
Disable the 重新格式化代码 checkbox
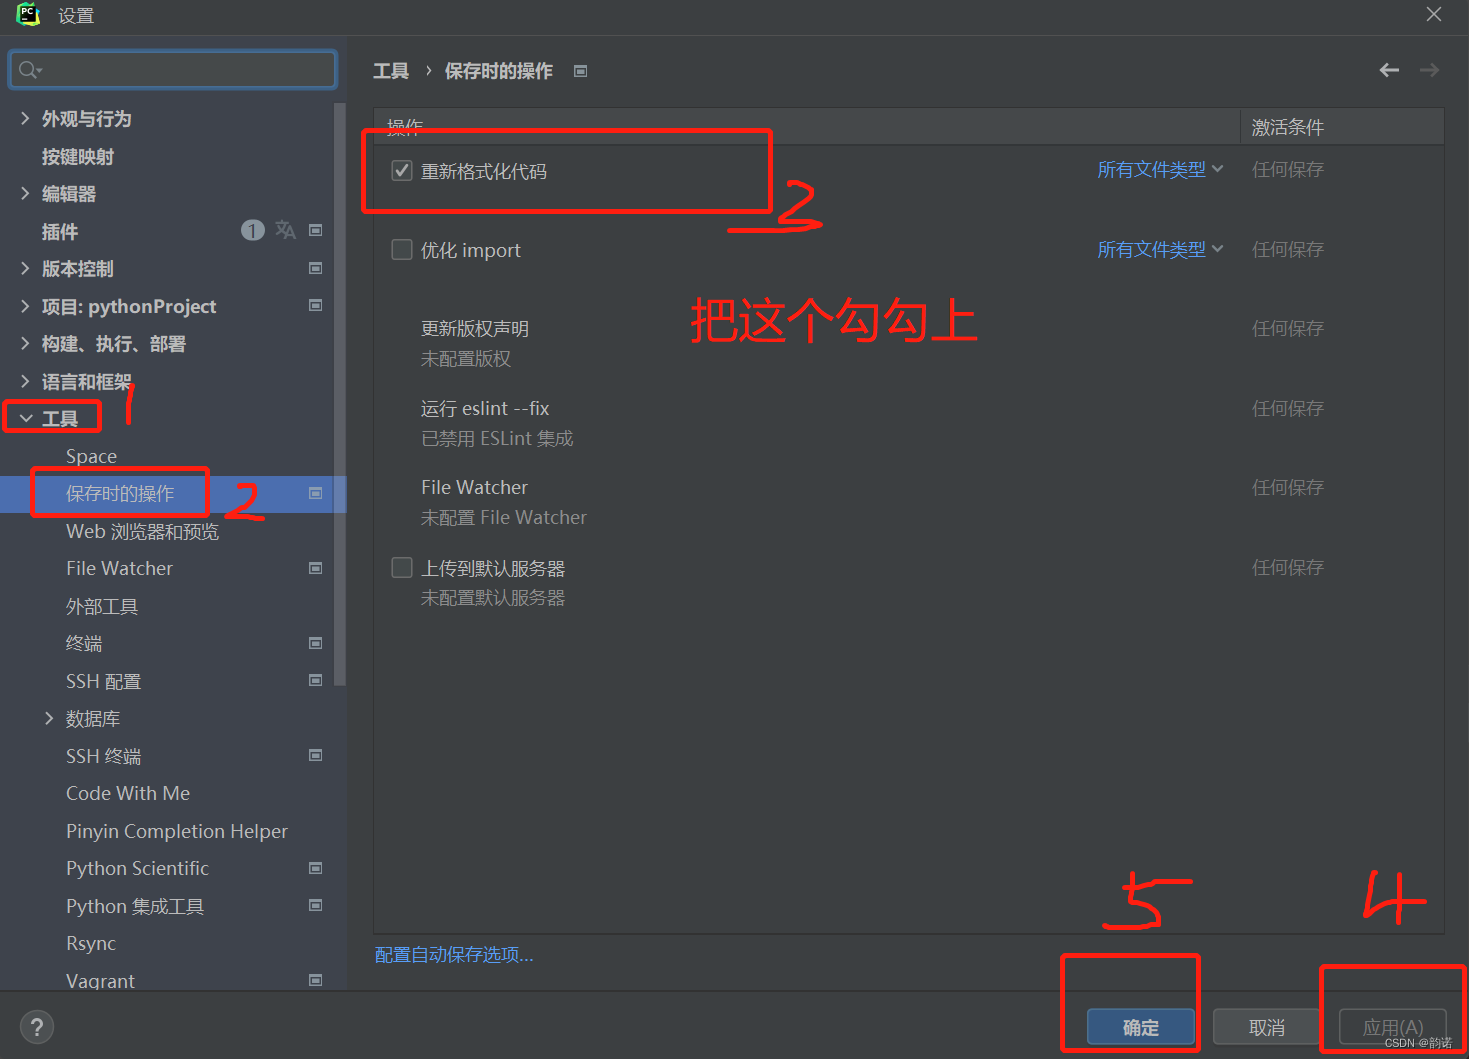tap(401, 170)
